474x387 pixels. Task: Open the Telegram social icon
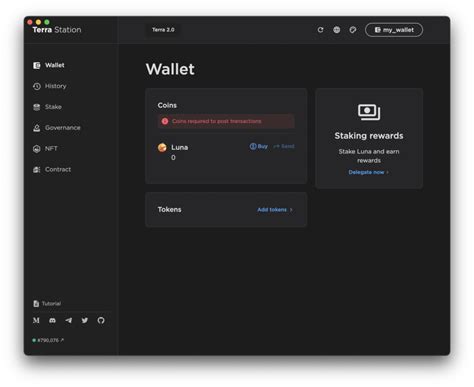(69, 320)
